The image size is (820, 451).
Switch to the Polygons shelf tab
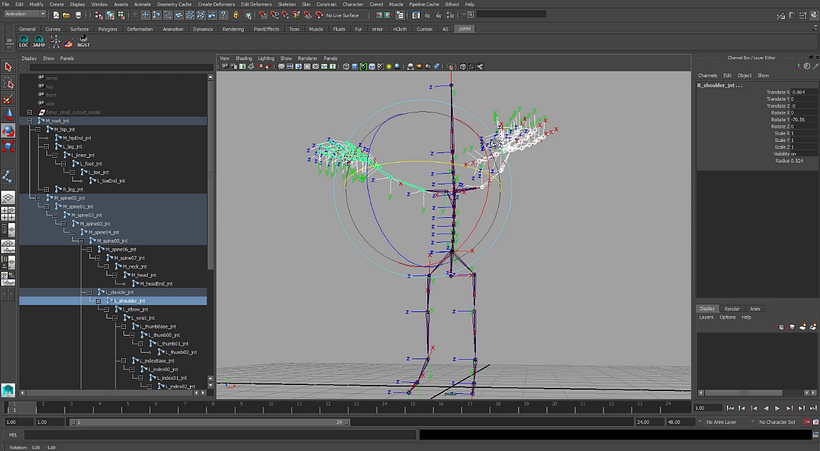pyautogui.click(x=107, y=30)
